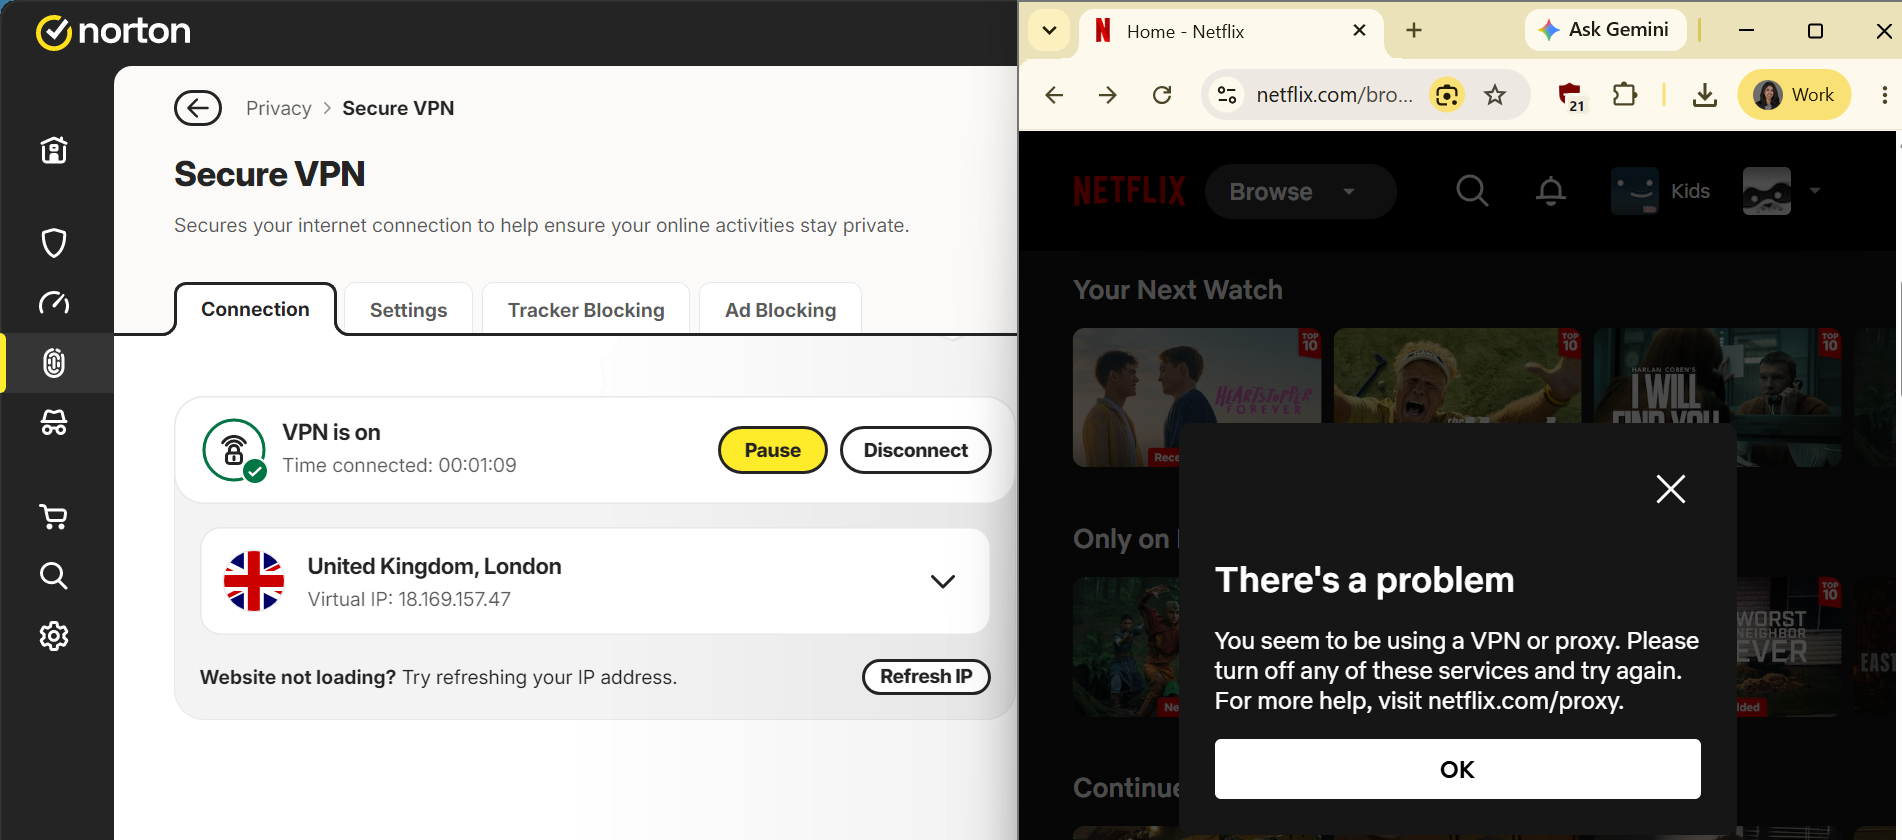View site information icon in address bar
1902x840 pixels.
pyautogui.click(x=1227, y=95)
